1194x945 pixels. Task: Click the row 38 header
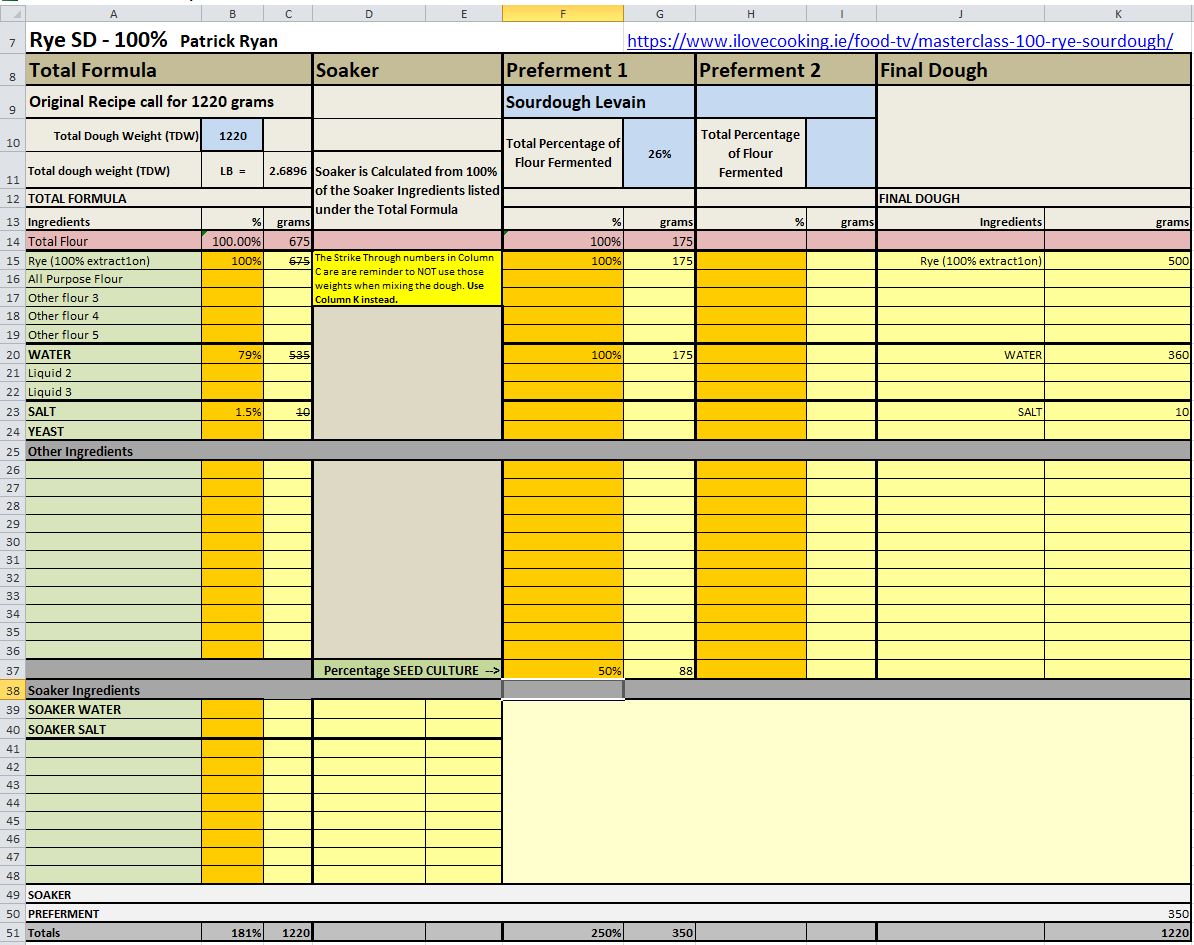point(12,690)
